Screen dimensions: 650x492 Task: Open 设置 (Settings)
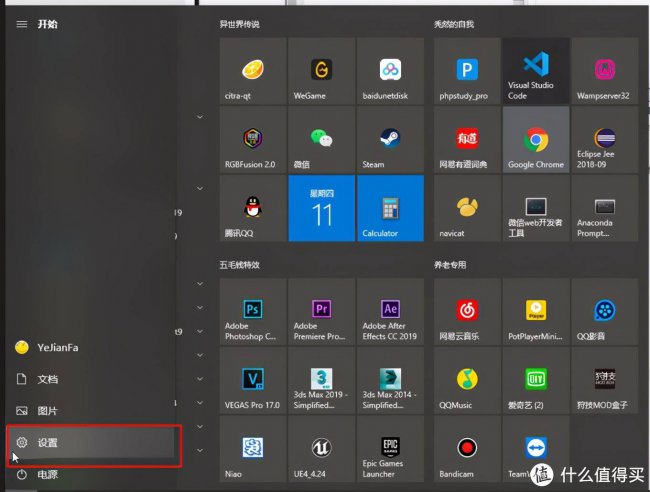click(90, 443)
